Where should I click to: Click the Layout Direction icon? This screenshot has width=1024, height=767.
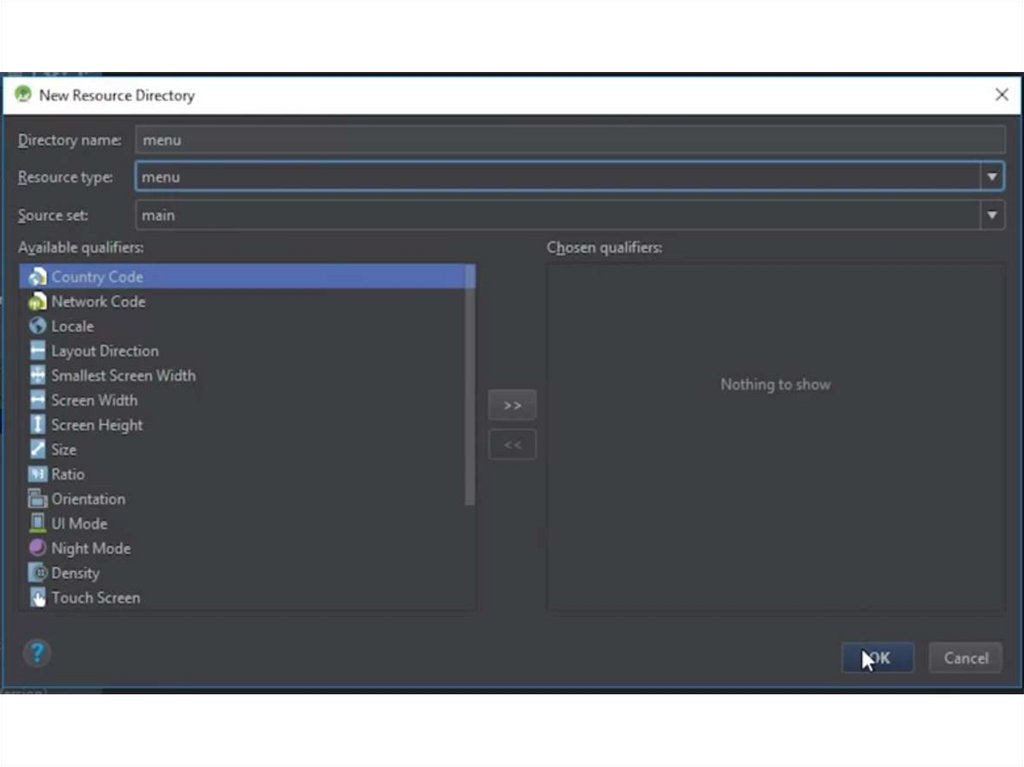37,351
